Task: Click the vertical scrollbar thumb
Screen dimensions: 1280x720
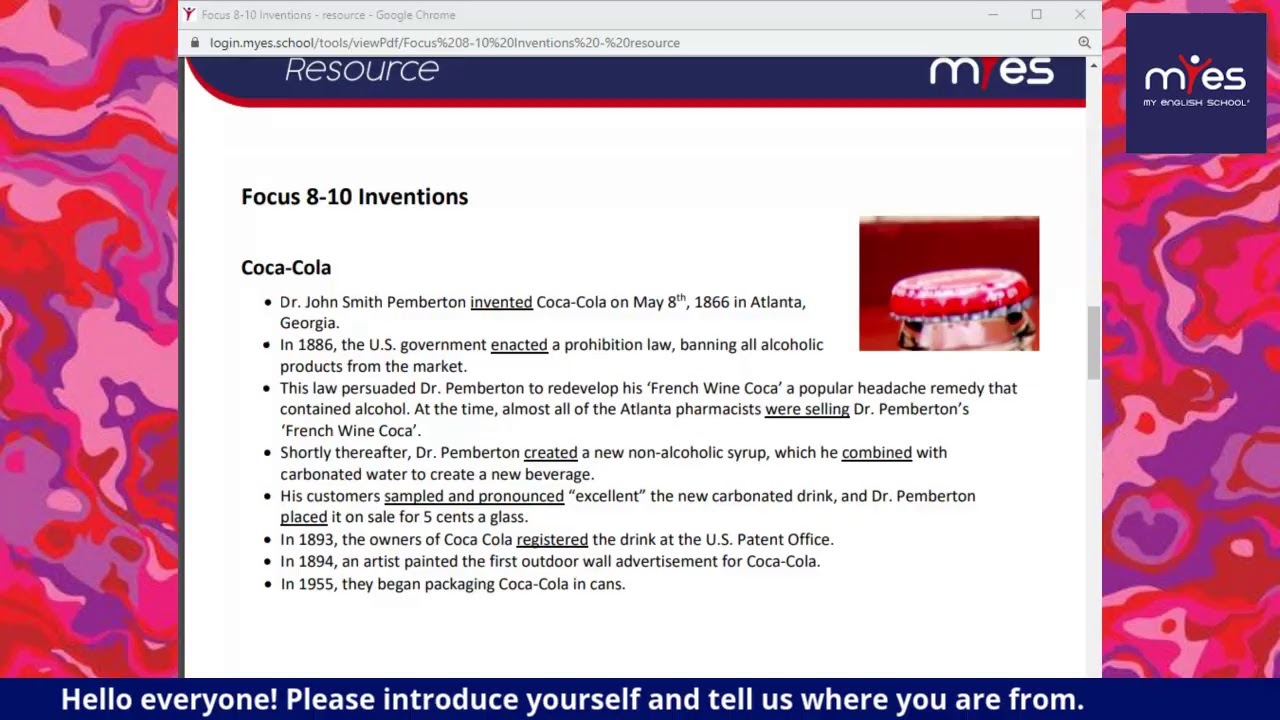Action: (1093, 342)
